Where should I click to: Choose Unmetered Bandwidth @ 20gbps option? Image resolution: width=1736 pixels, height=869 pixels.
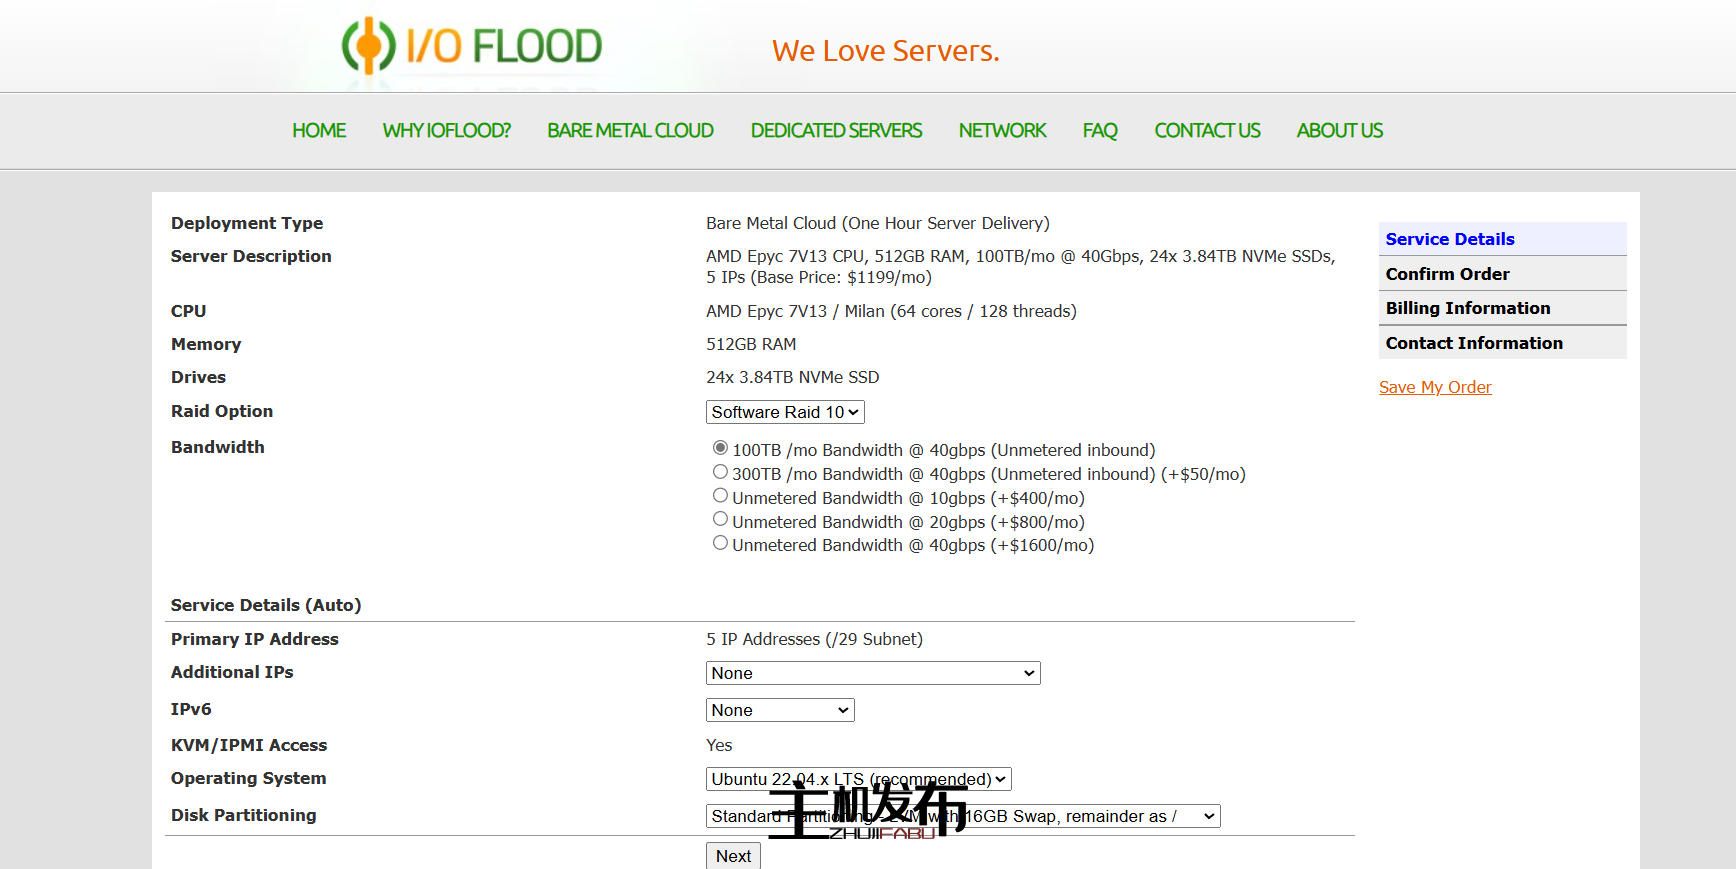[720, 519]
